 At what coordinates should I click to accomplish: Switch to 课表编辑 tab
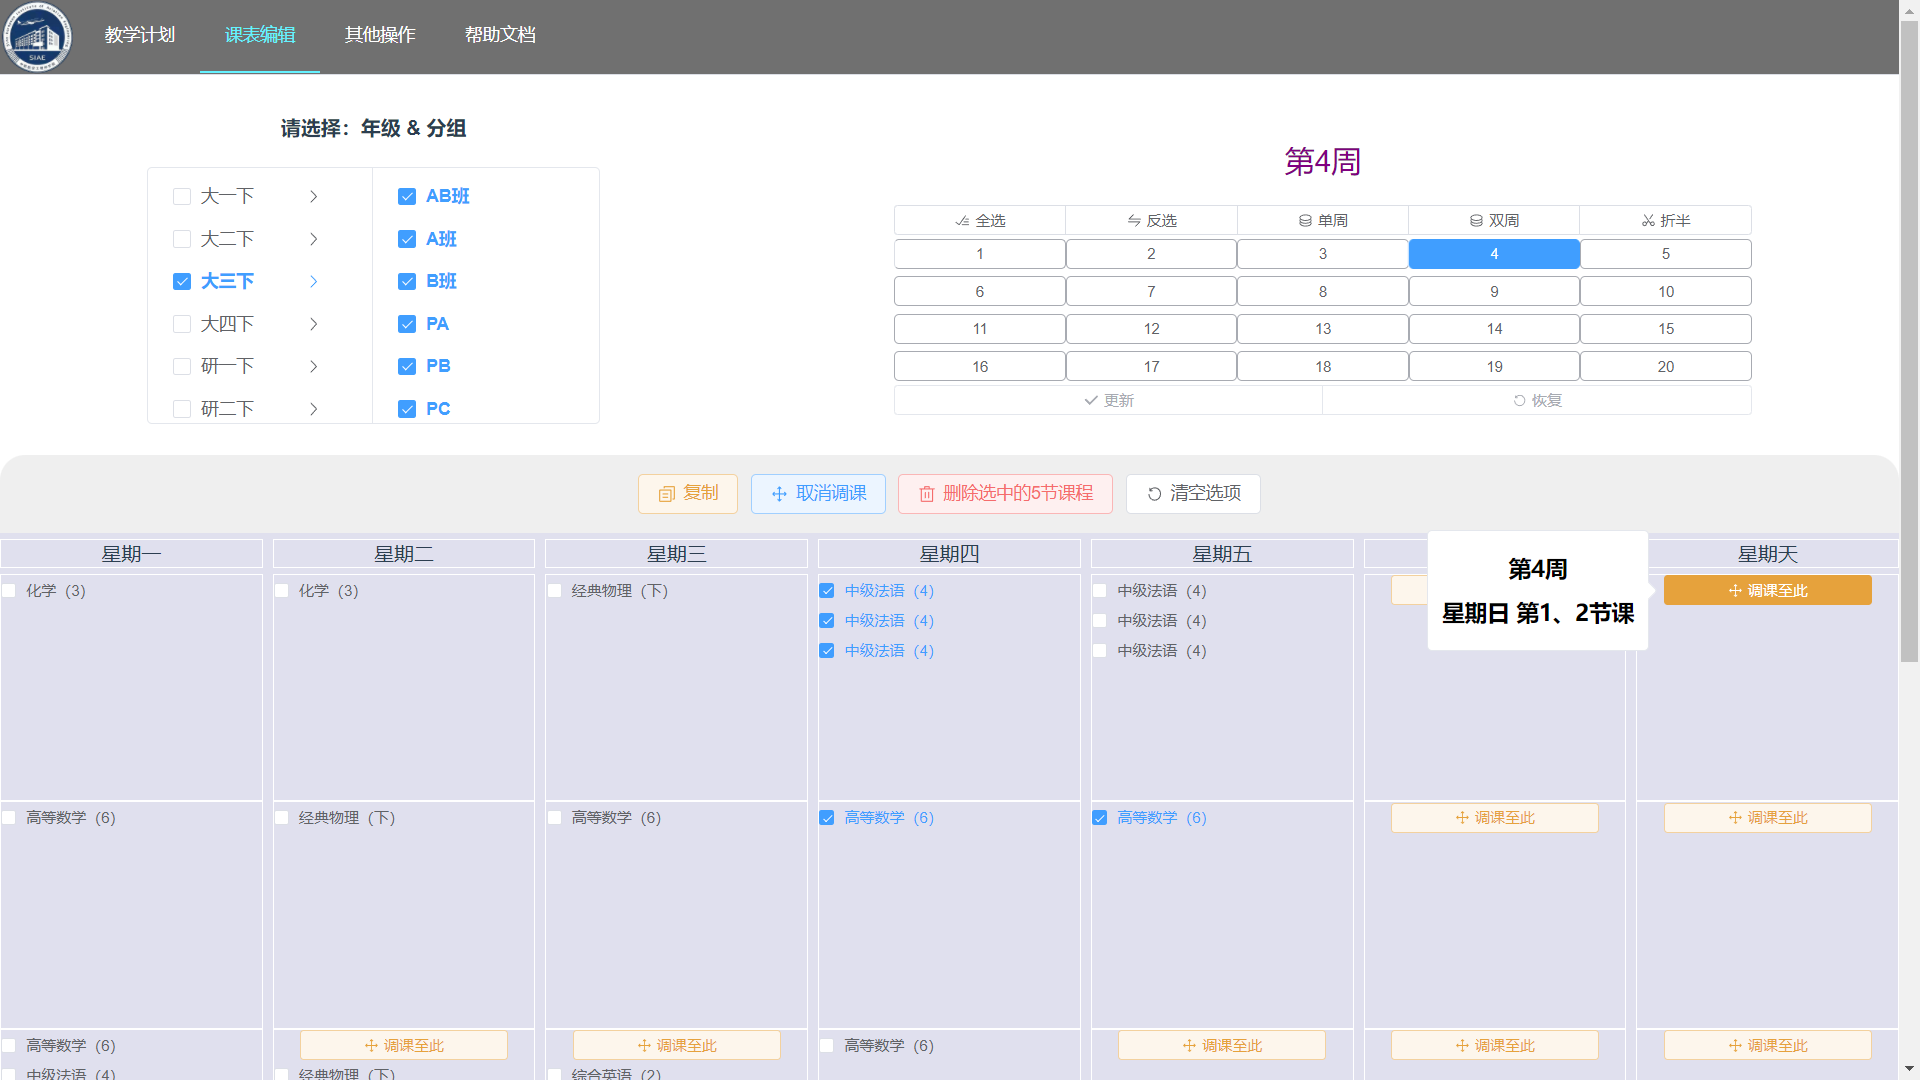(x=260, y=35)
